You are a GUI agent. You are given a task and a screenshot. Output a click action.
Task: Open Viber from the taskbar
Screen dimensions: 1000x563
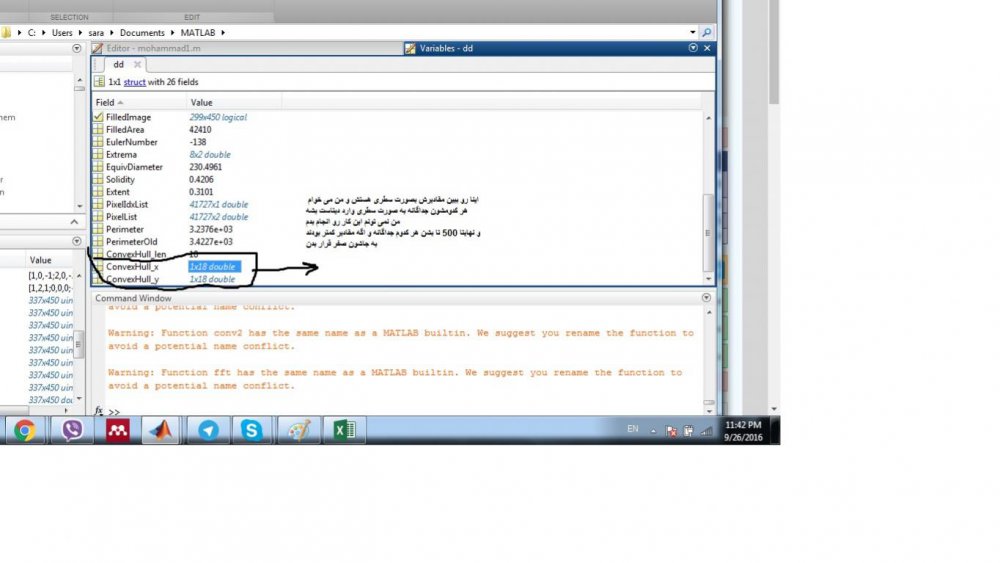coord(72,431)
